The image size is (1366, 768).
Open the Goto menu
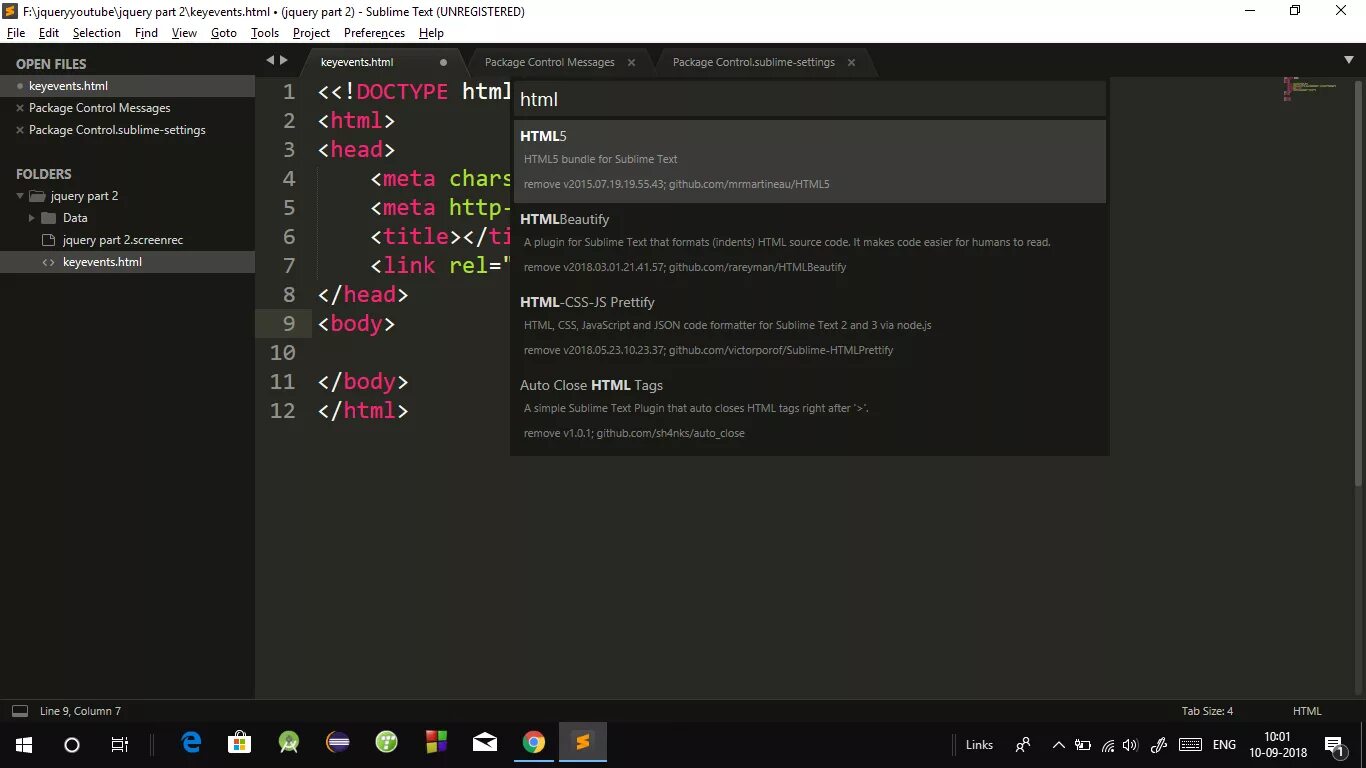pos(224,33)
